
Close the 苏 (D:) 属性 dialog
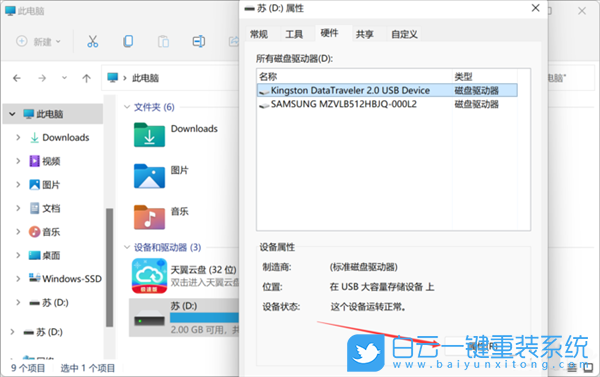tap(536, 8)
